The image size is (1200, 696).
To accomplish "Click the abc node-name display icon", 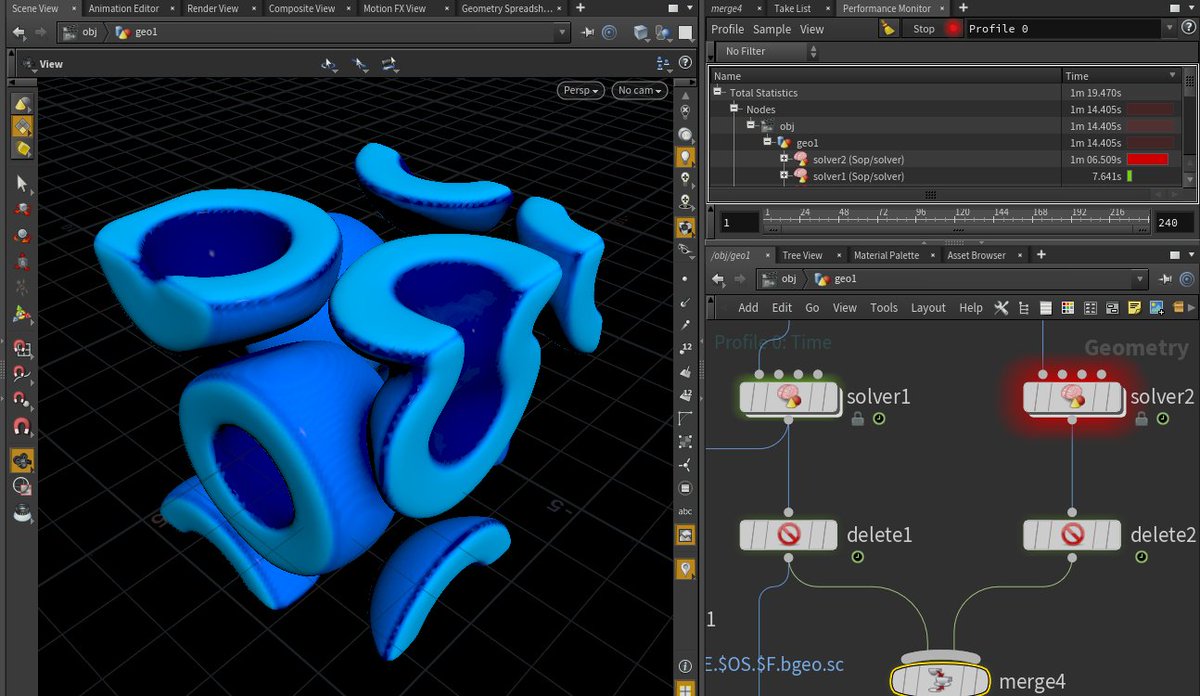I will coord(685,510).
